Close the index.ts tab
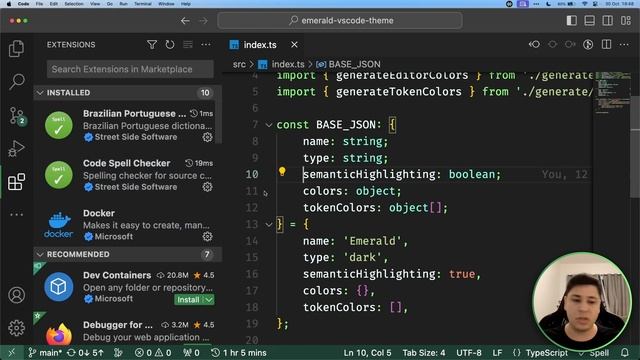 [294, 45]
